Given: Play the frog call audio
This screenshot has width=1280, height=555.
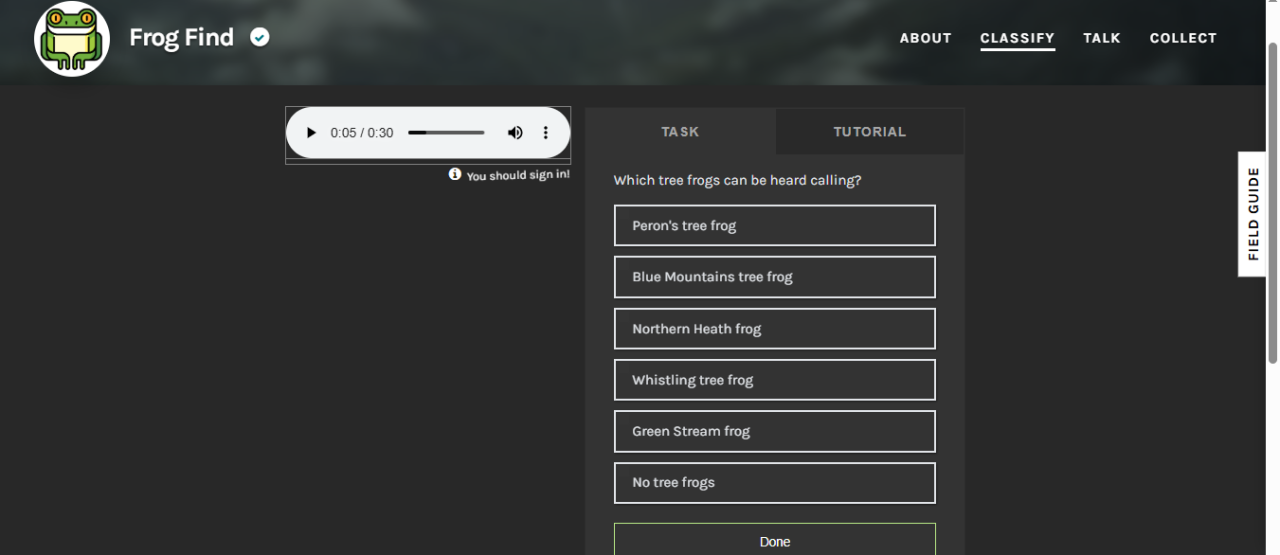Looking at the screenshot, I should pos(311,133).
